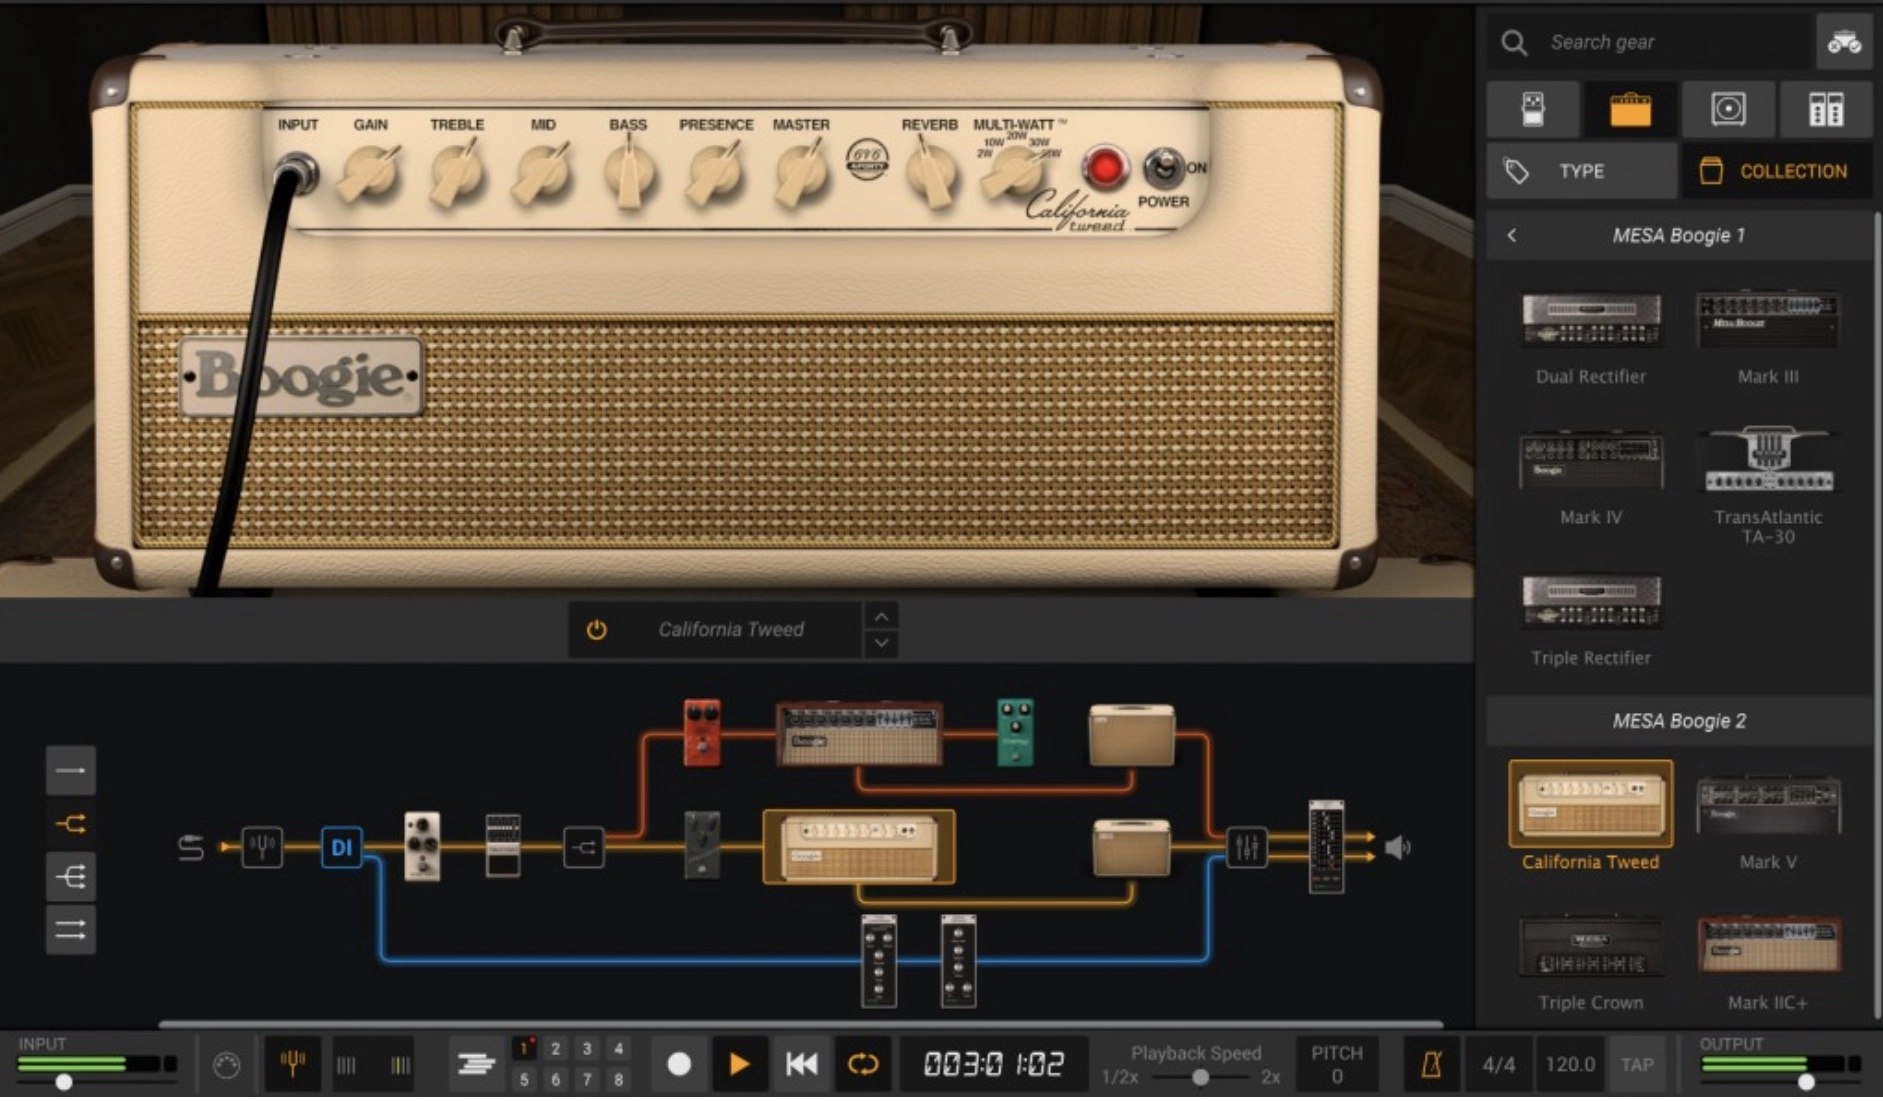Screen dimensions: 1883x1101
Task: Select the dark pedal before California Tweed
Action: (x=702, y=846)
